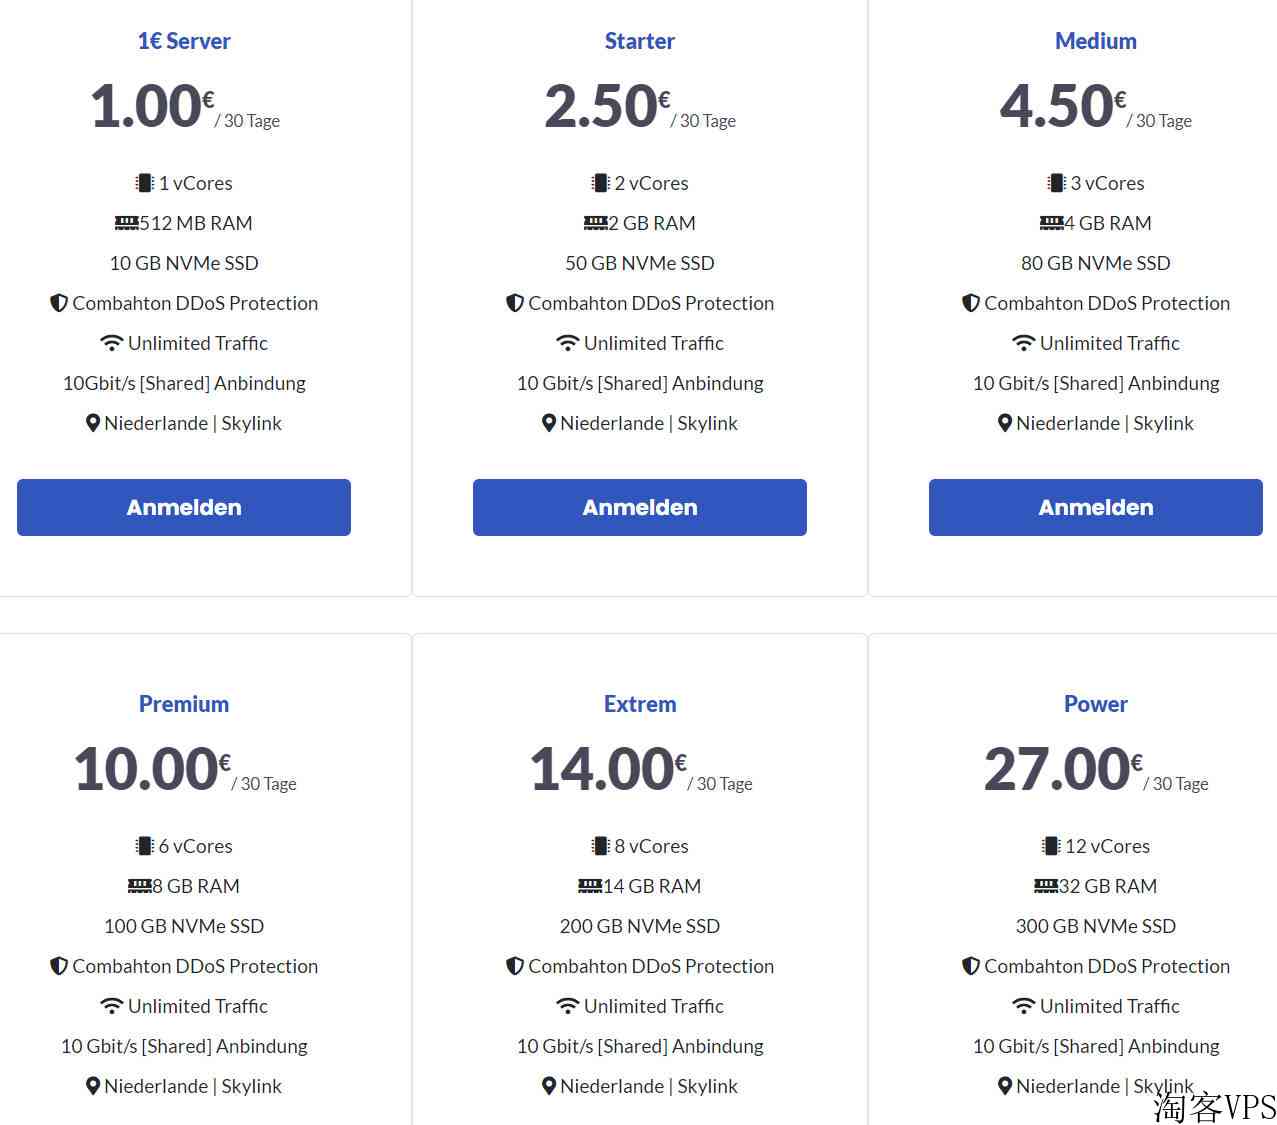This screenshot has height=1125, width=1277.
Task: Open the 1€ Server plan title
Action: tap(184, 41)
